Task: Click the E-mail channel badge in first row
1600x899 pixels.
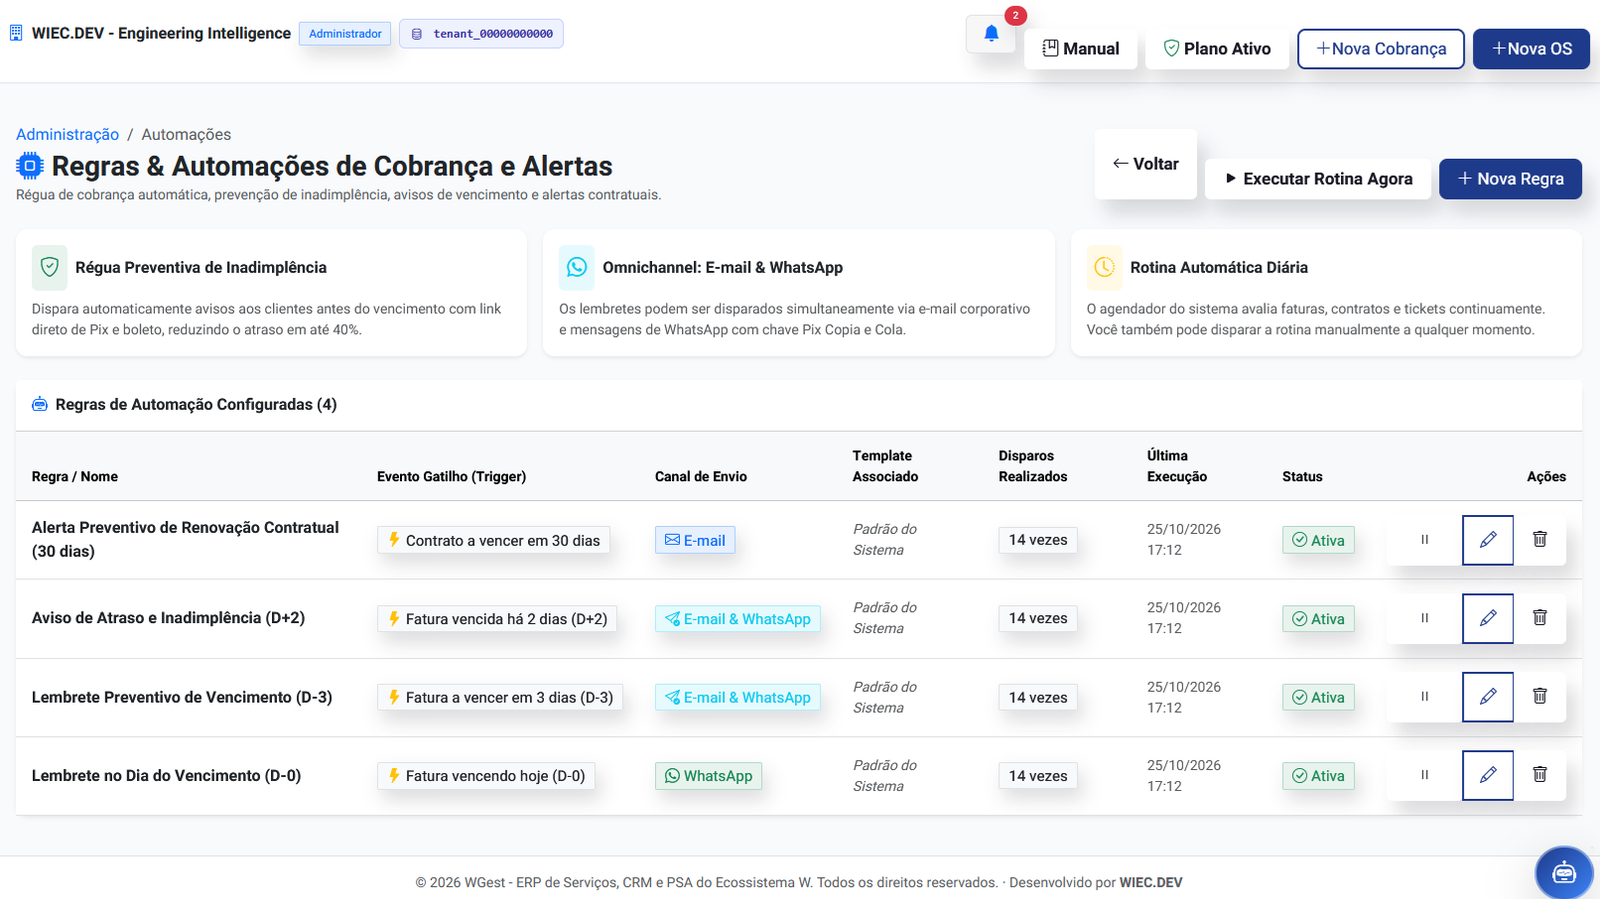Action: [x=695, y=540]
